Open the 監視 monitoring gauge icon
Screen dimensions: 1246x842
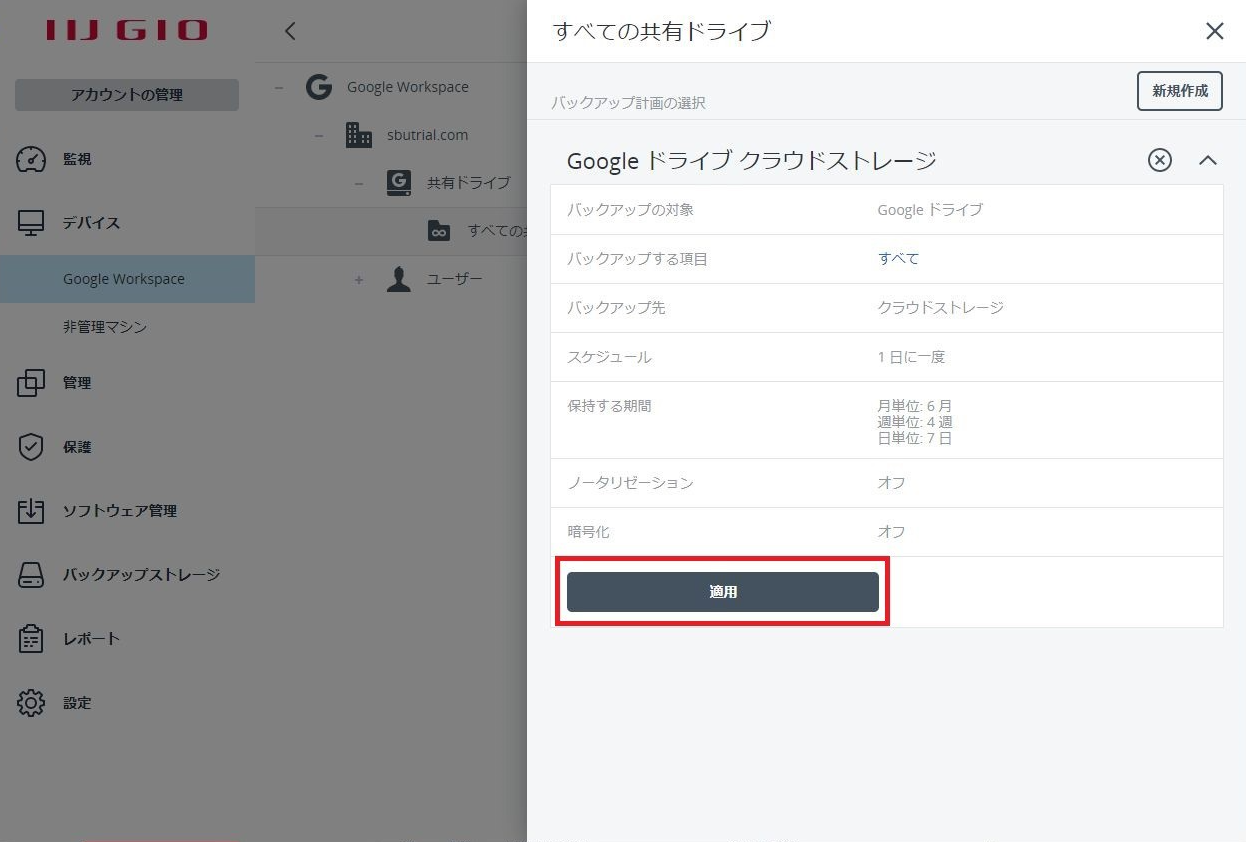(31, 159)
